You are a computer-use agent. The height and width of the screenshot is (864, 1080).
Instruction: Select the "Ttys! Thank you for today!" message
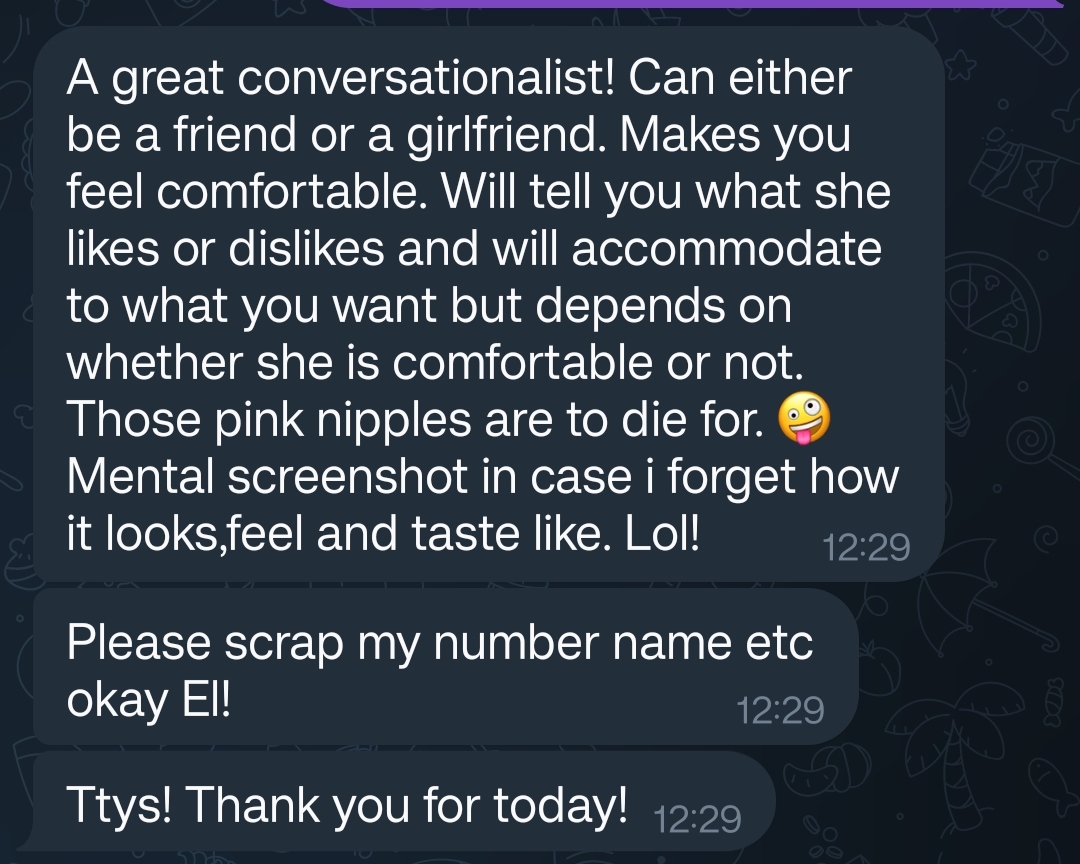[404, 801]
